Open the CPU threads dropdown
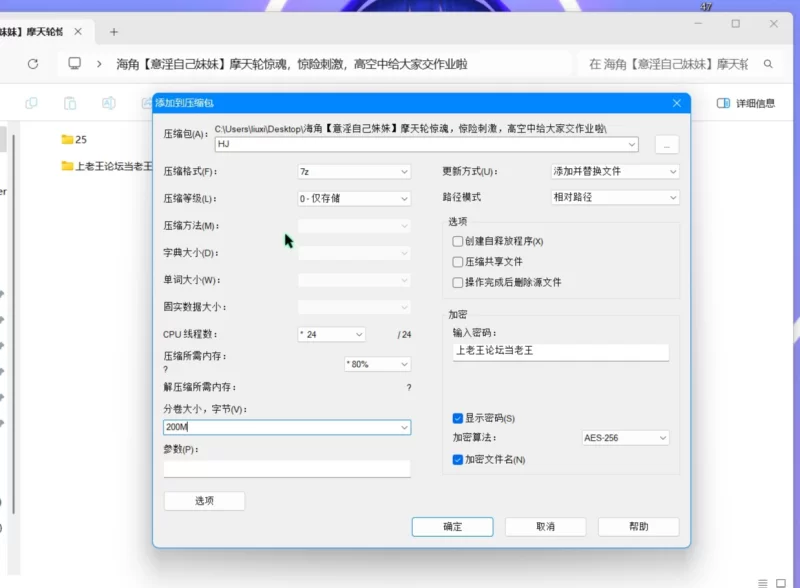Image resolution: width=800 pixels, height=588 pixels. 332,334
